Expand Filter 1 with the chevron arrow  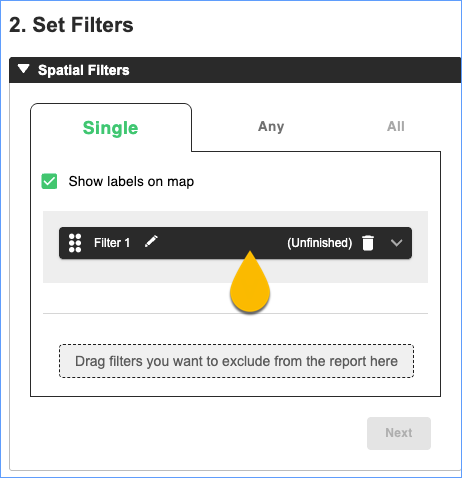[396, 243]
